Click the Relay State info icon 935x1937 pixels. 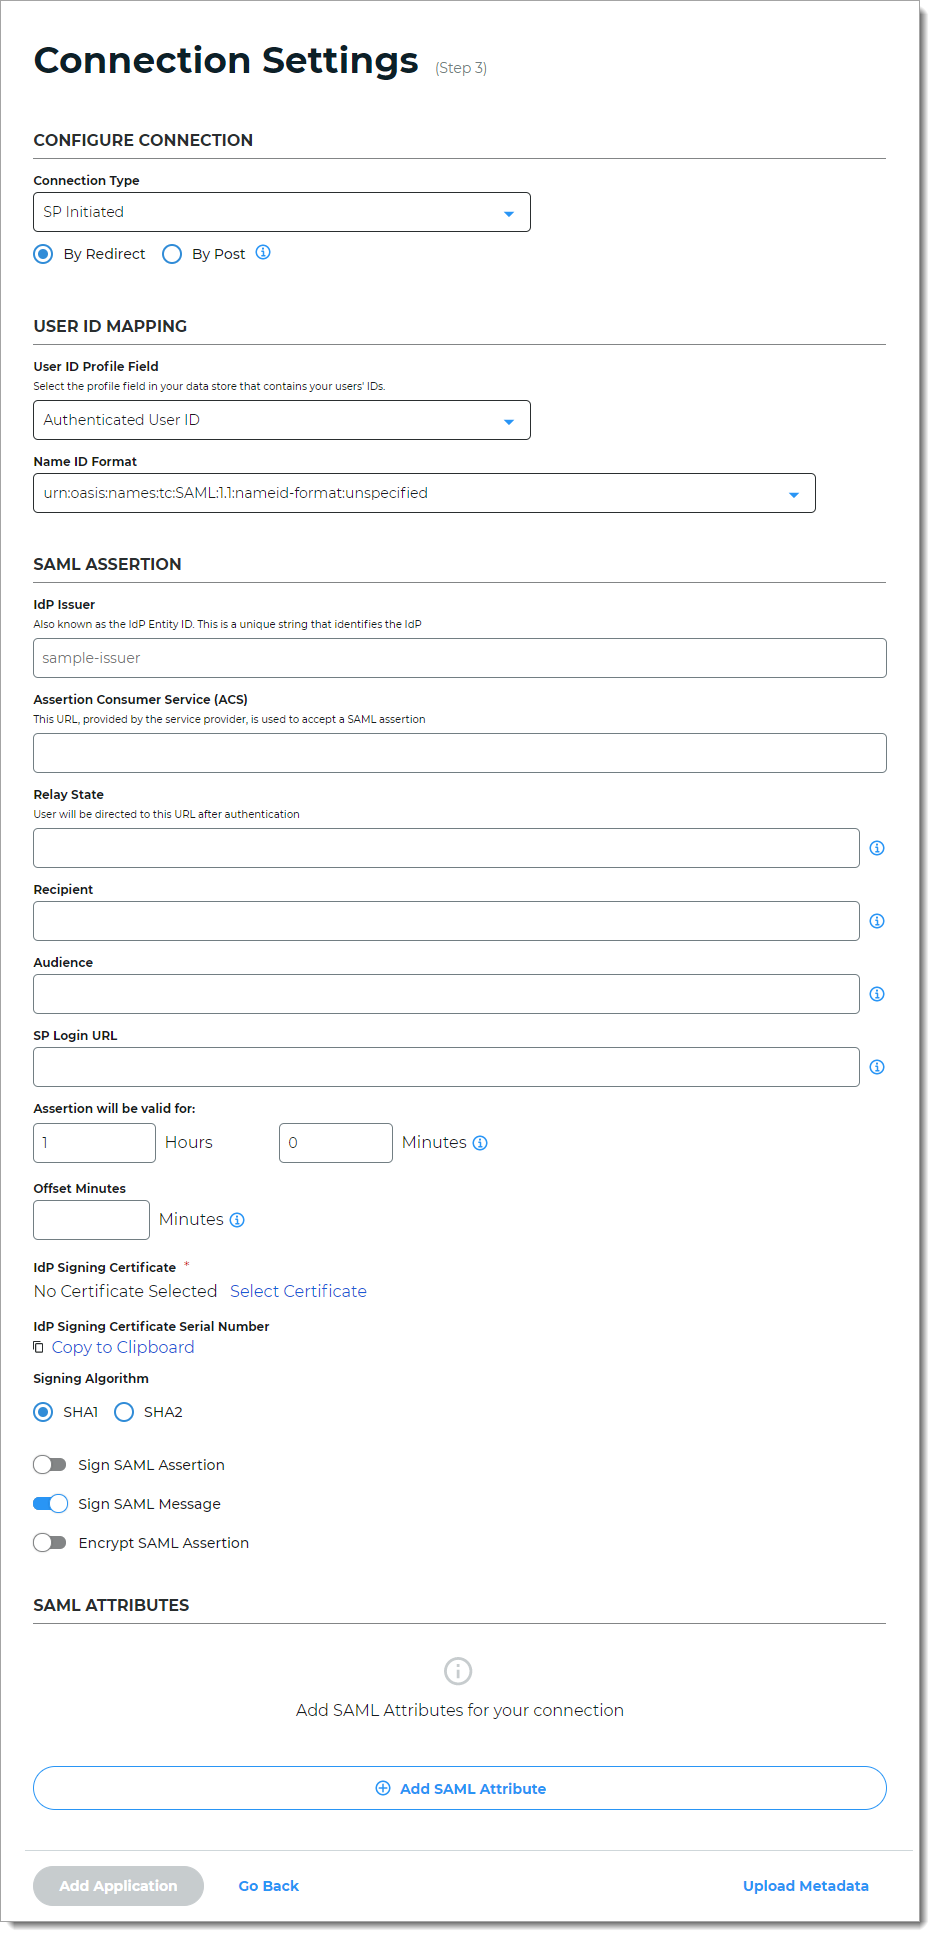coord(876,848)
